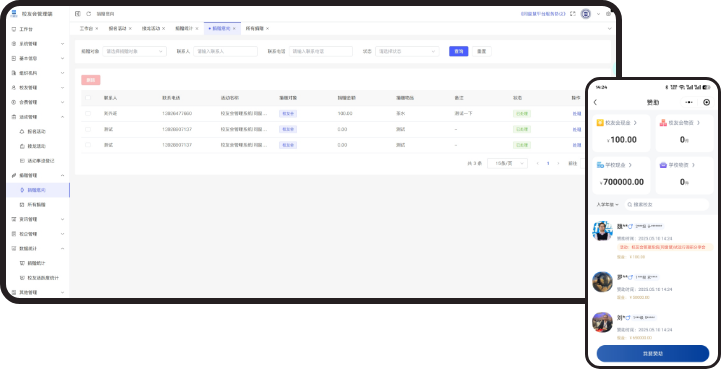Click page number 1 in pagination
The width and height of the screenshot is (721, 369).
[x=548, y=163]
